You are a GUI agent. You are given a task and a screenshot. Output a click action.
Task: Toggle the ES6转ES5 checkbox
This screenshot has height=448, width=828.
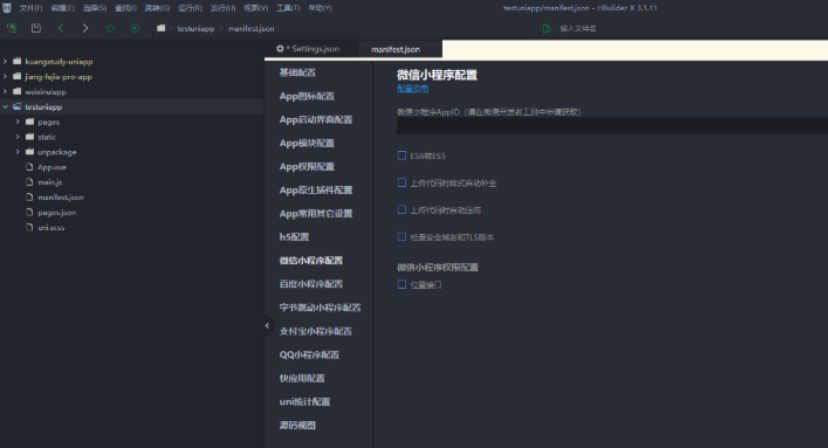click(x=402, y=155)
